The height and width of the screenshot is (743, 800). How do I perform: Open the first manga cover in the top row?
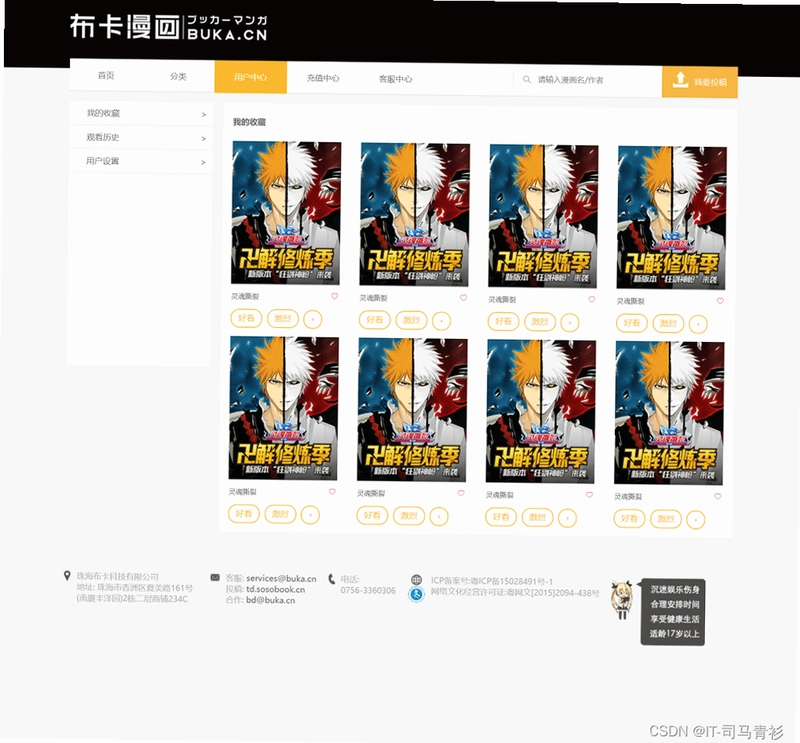[x=286, y=213]
